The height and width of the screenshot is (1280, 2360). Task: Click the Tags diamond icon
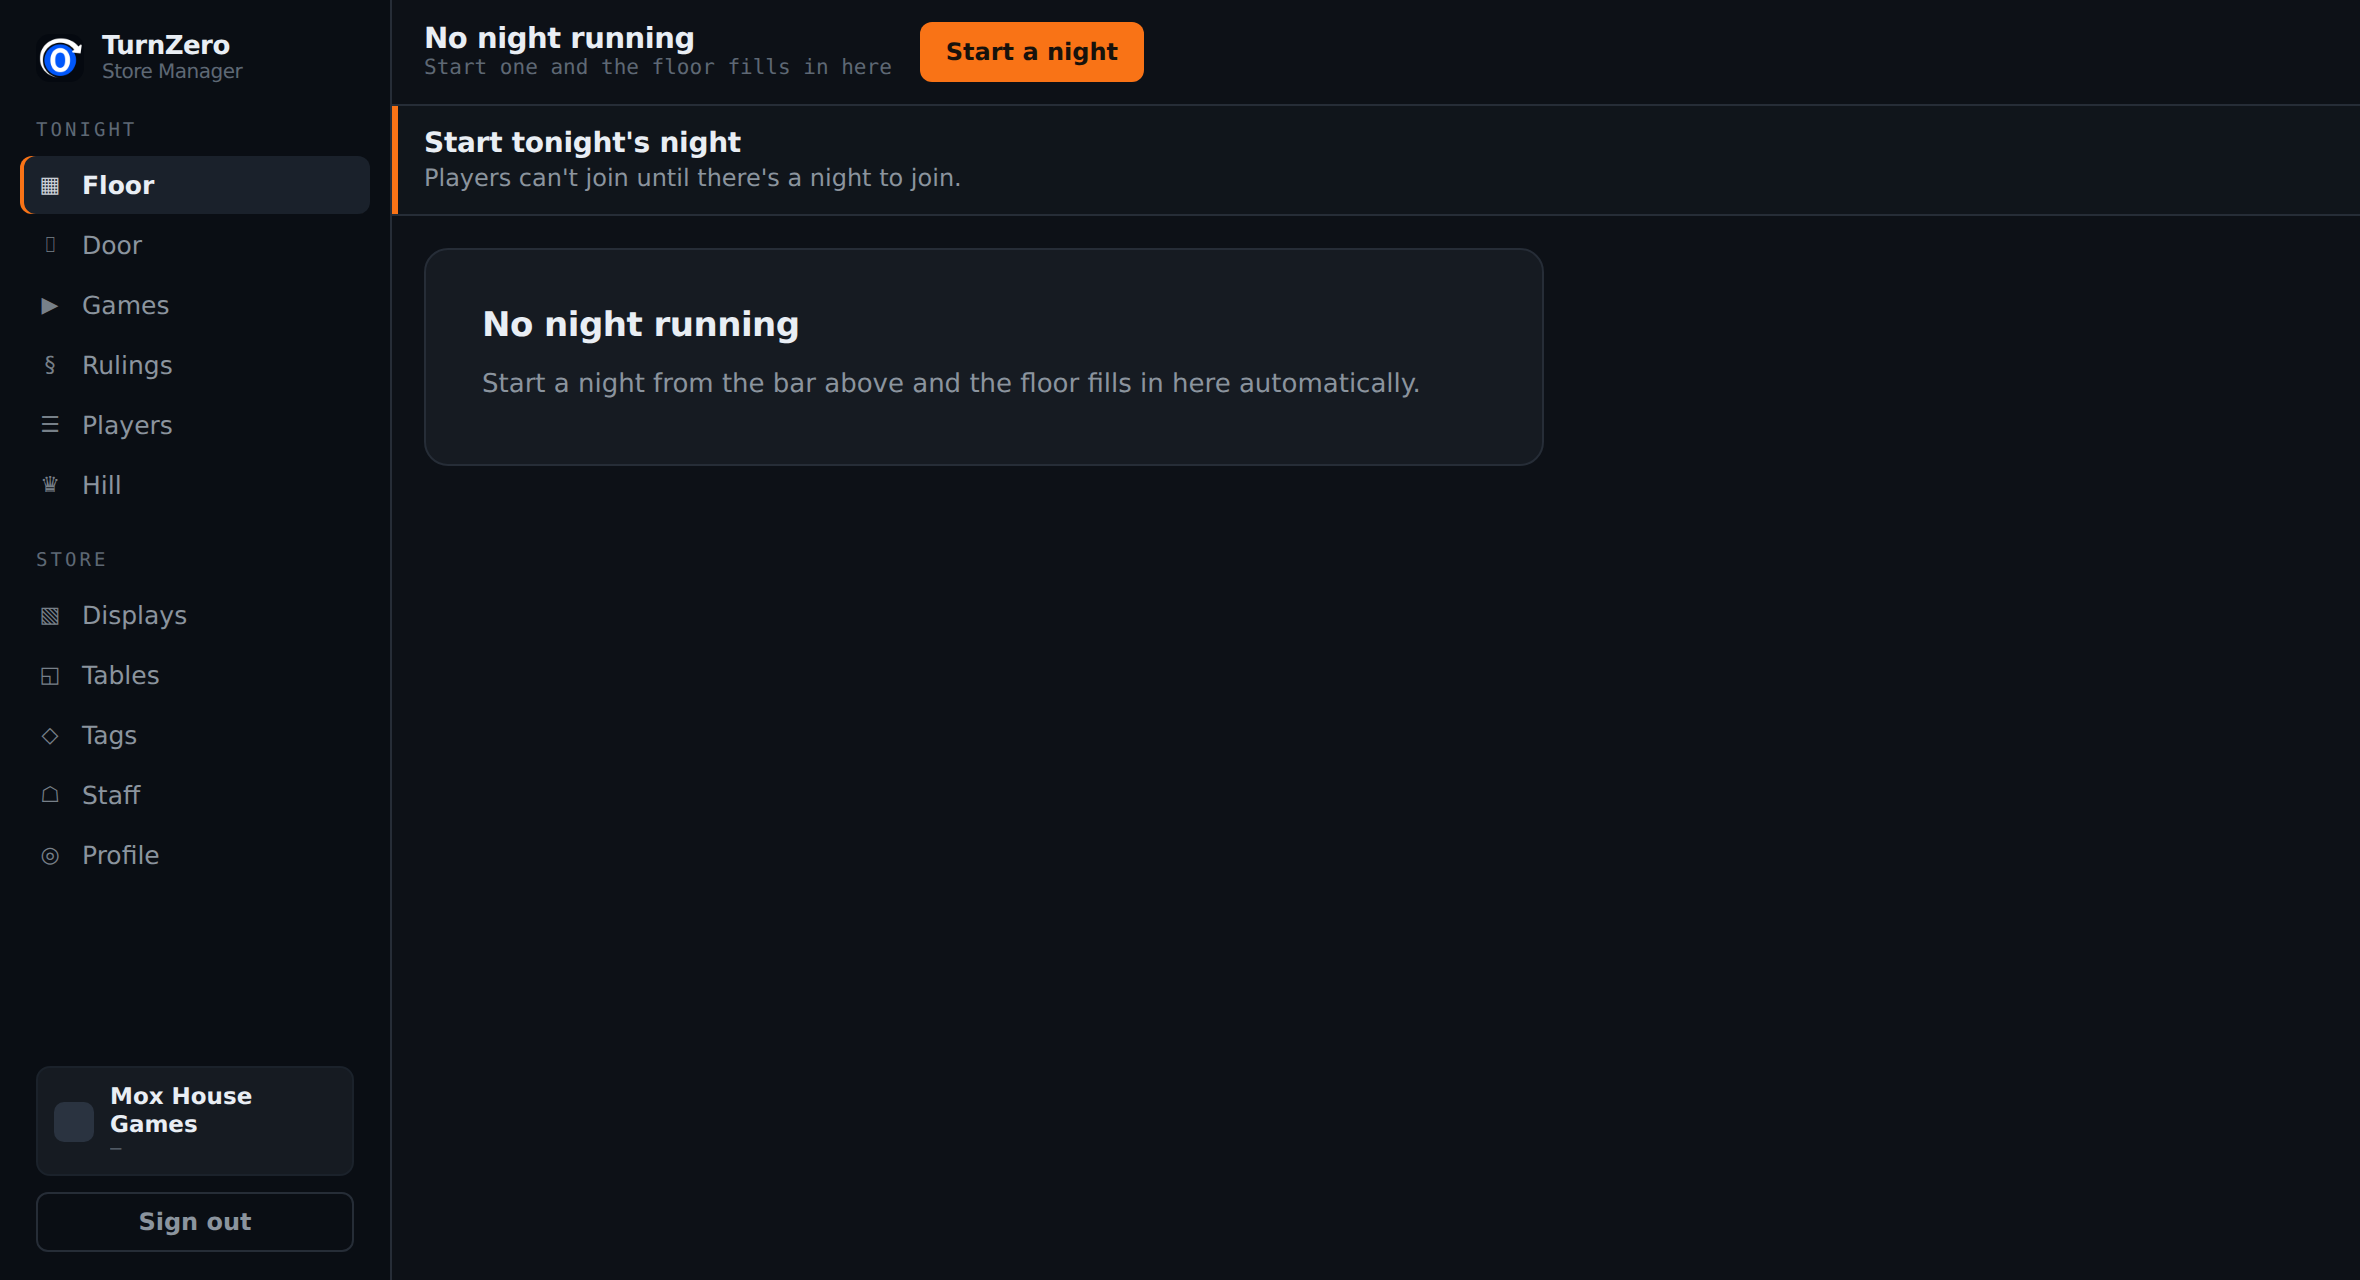(50, 736)
